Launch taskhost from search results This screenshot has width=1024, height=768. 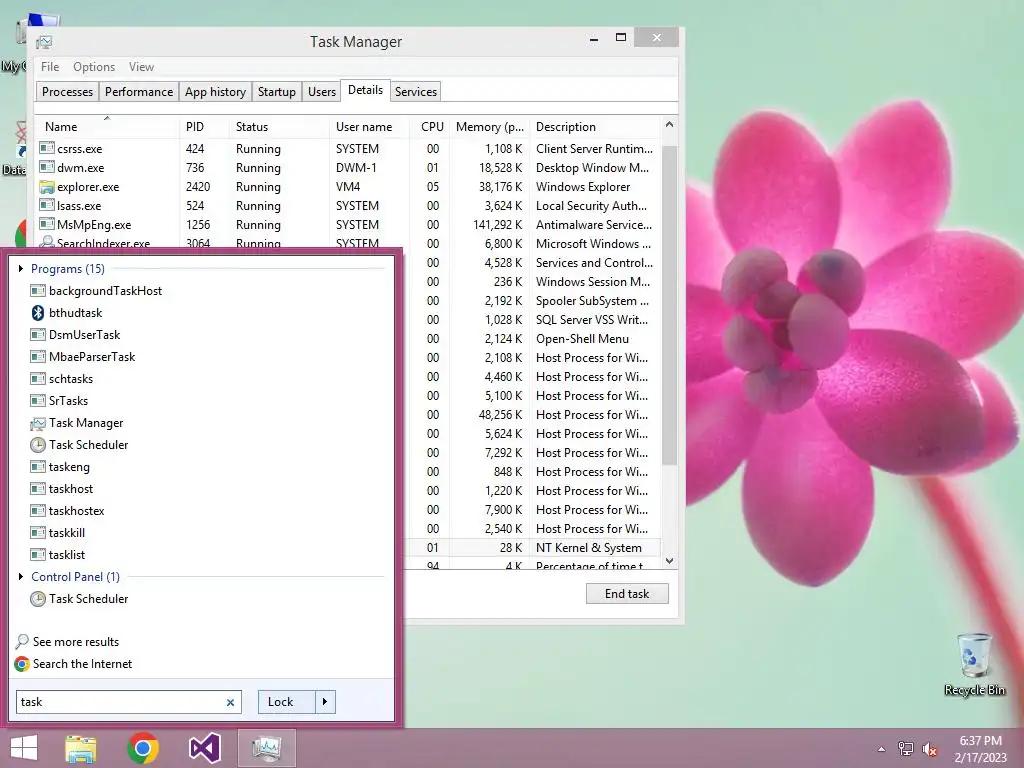pyautogui.click(x=62, y=488)
